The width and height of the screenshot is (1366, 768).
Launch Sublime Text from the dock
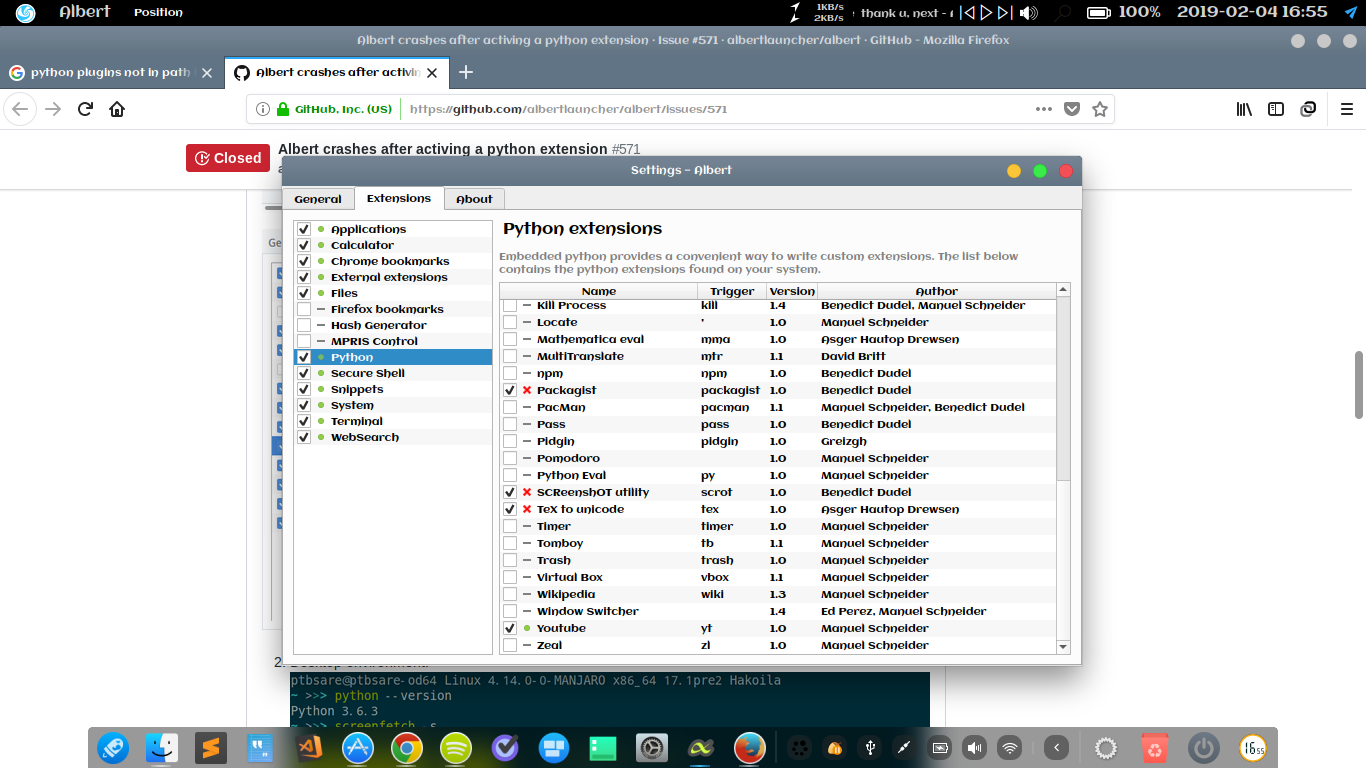[211, 747]
